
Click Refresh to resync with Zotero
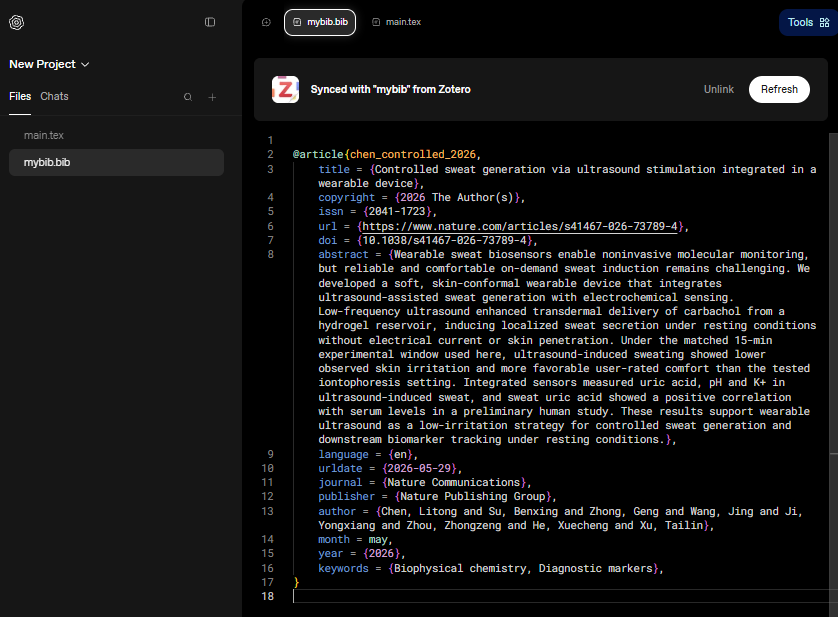(779, 89)
